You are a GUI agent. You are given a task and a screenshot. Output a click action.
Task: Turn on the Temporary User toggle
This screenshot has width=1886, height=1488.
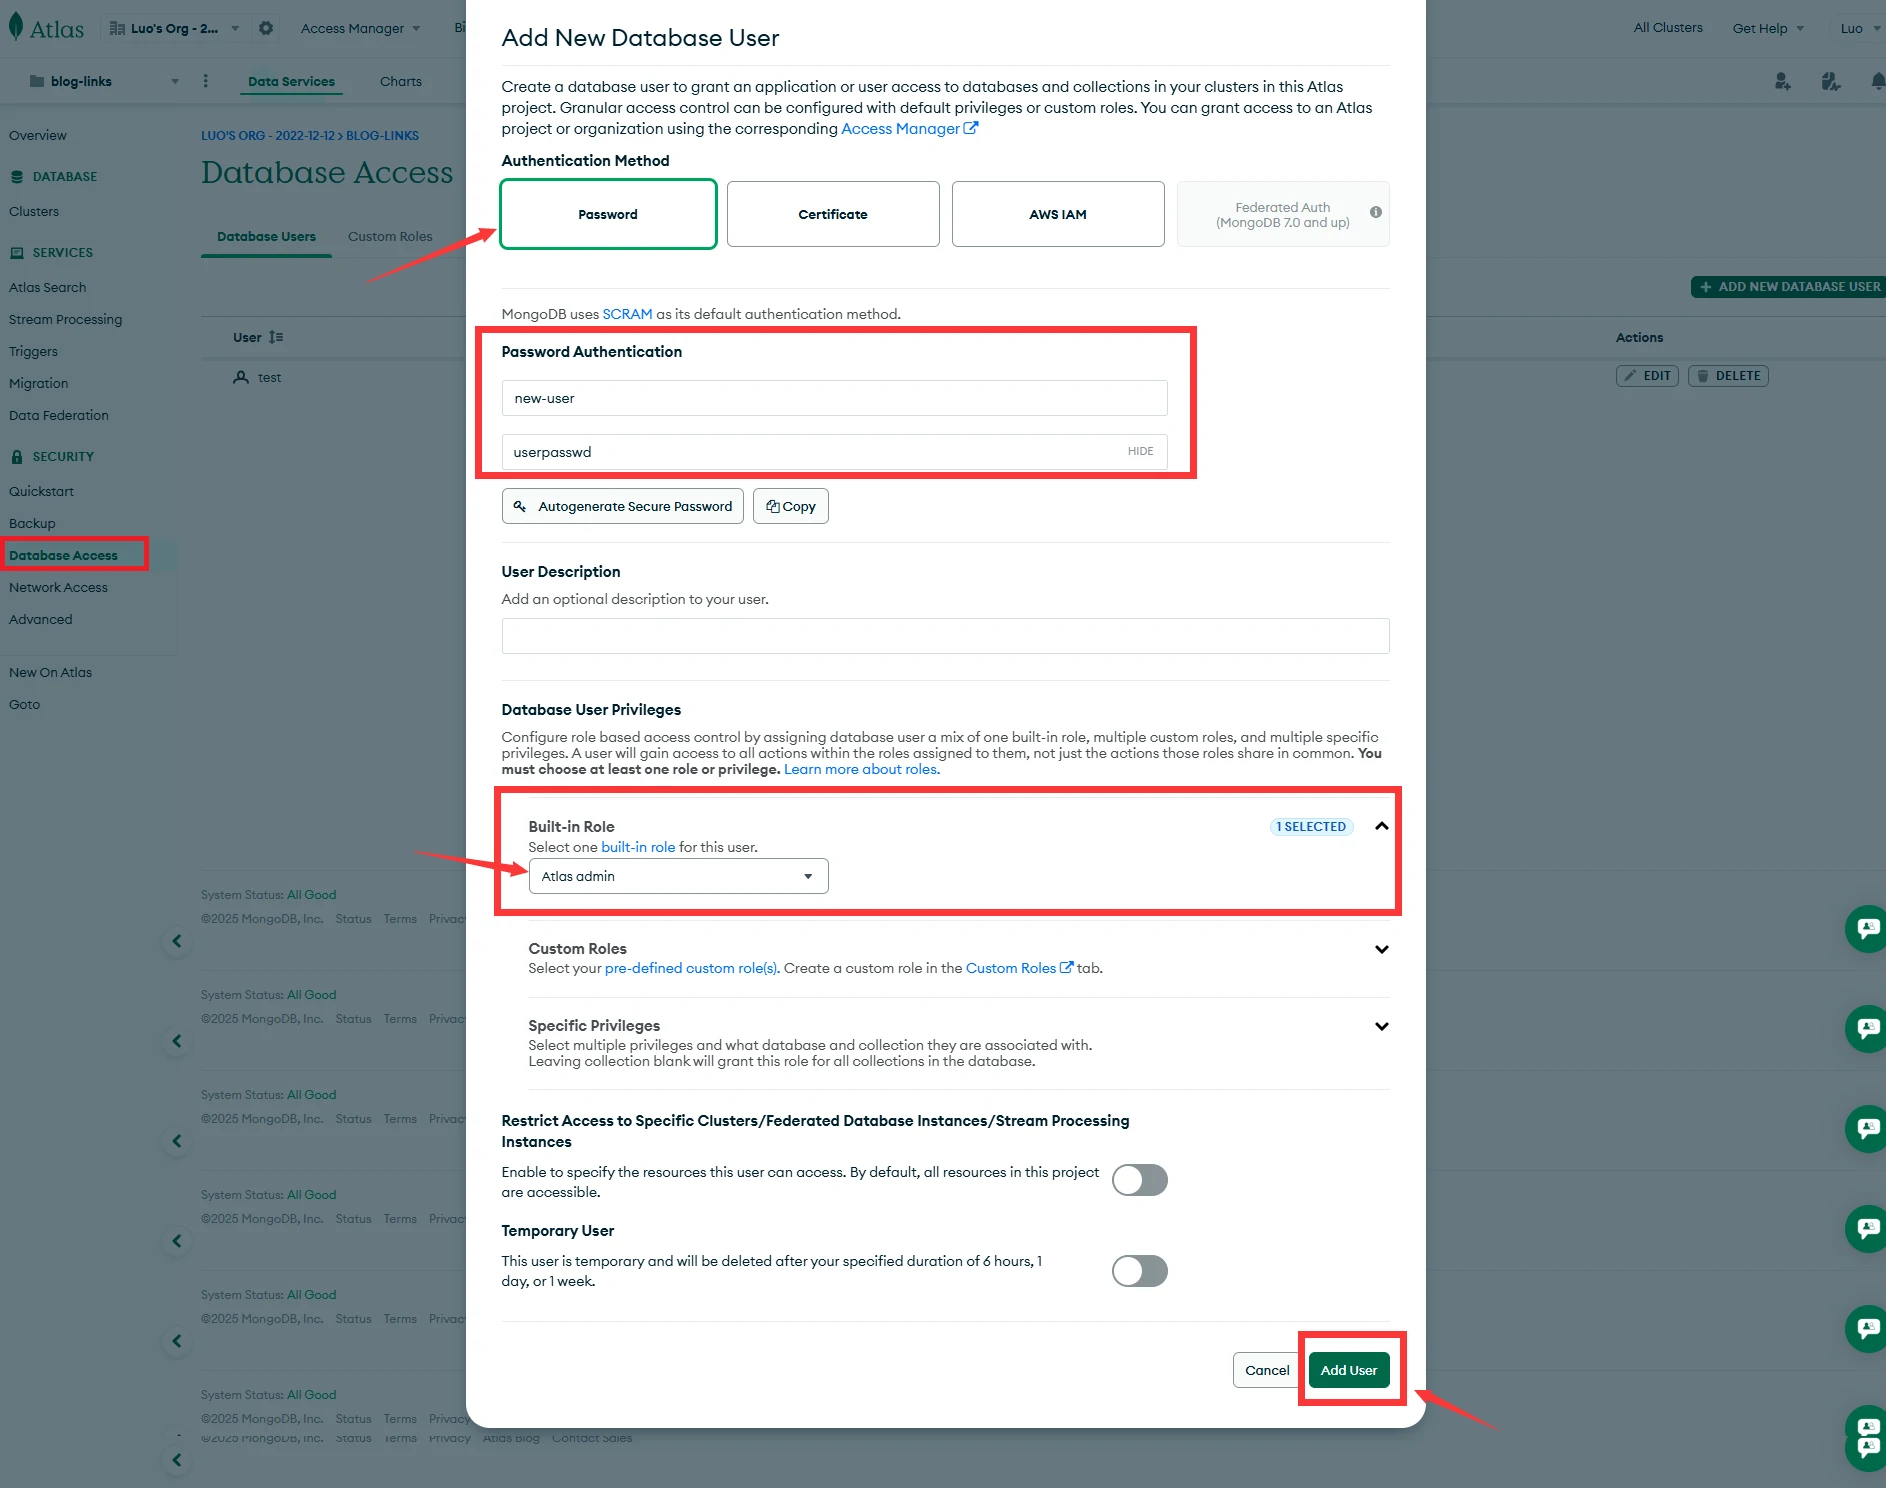1139,1271
